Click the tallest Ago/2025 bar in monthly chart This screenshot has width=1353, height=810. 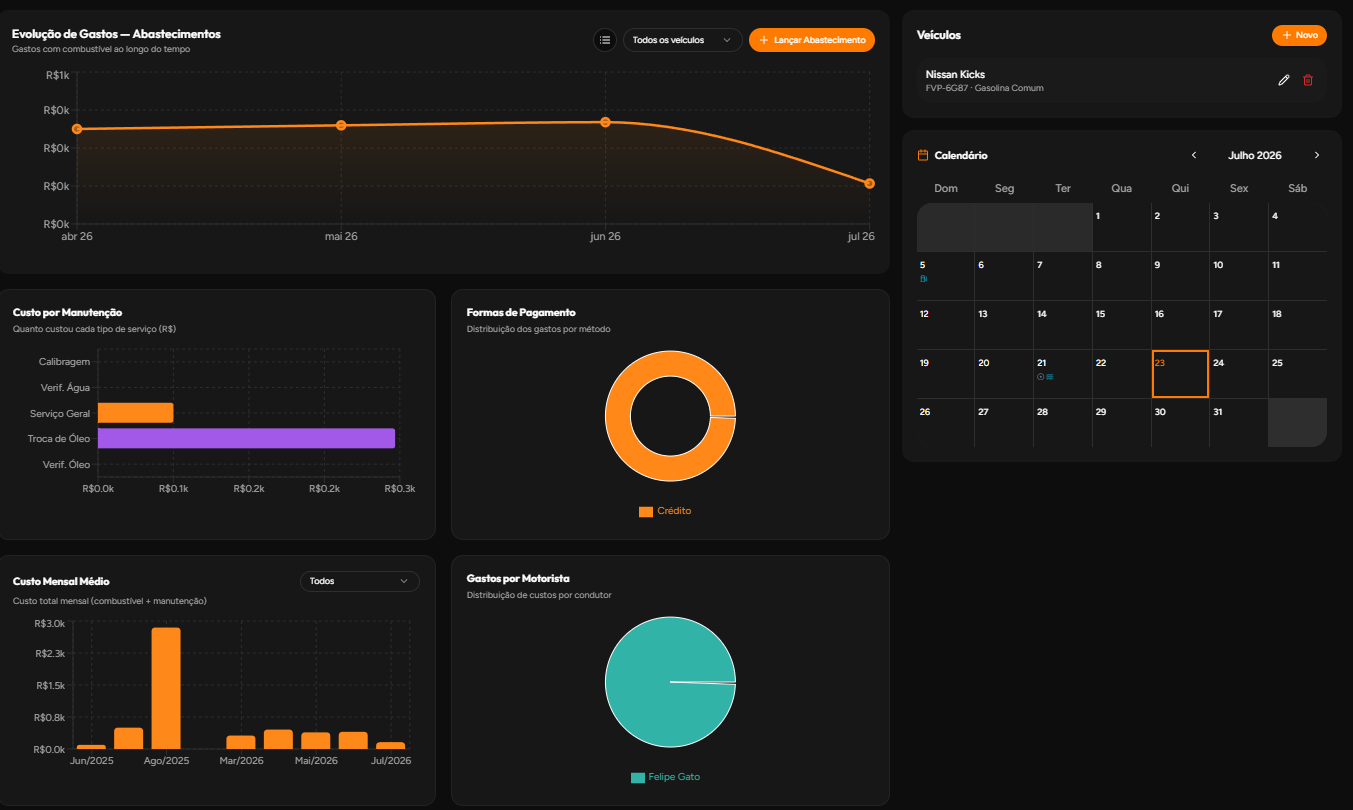pyautogui.click(x=166, y=688)
